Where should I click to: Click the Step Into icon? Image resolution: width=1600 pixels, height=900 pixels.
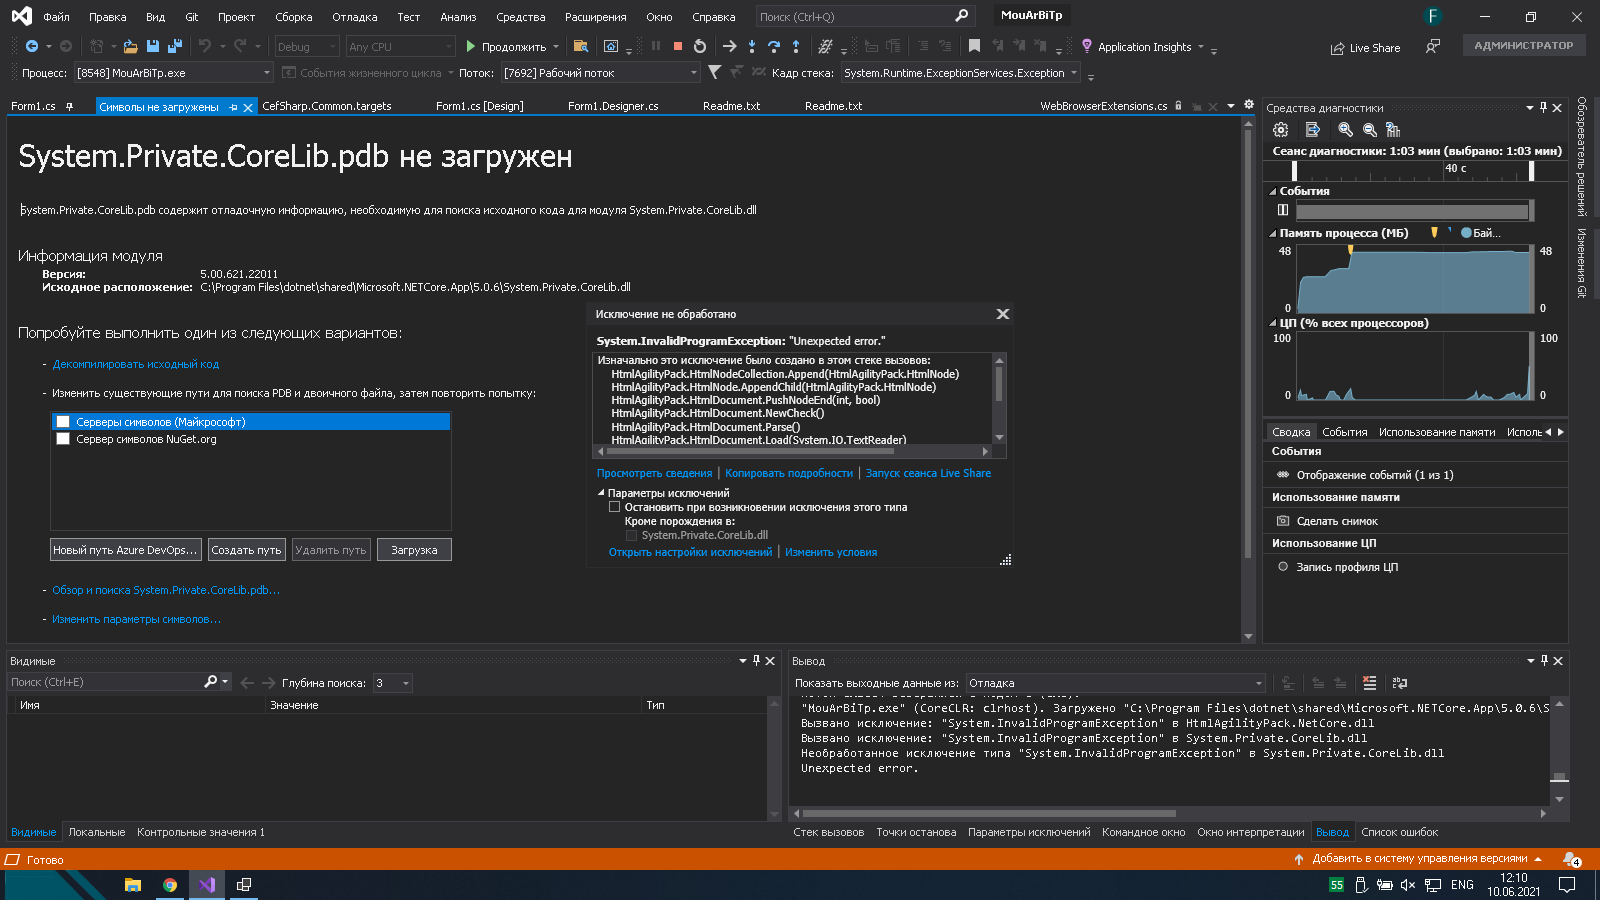[752, 46]
